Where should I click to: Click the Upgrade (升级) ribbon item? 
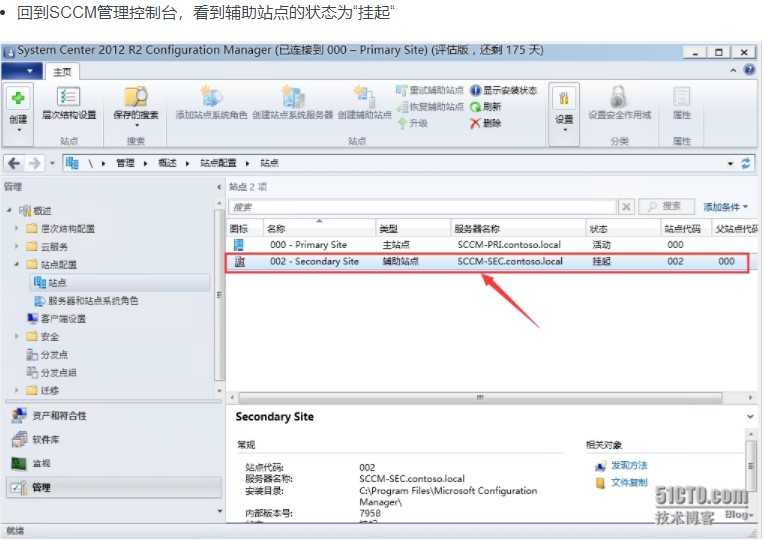click(x=413, y=123)
